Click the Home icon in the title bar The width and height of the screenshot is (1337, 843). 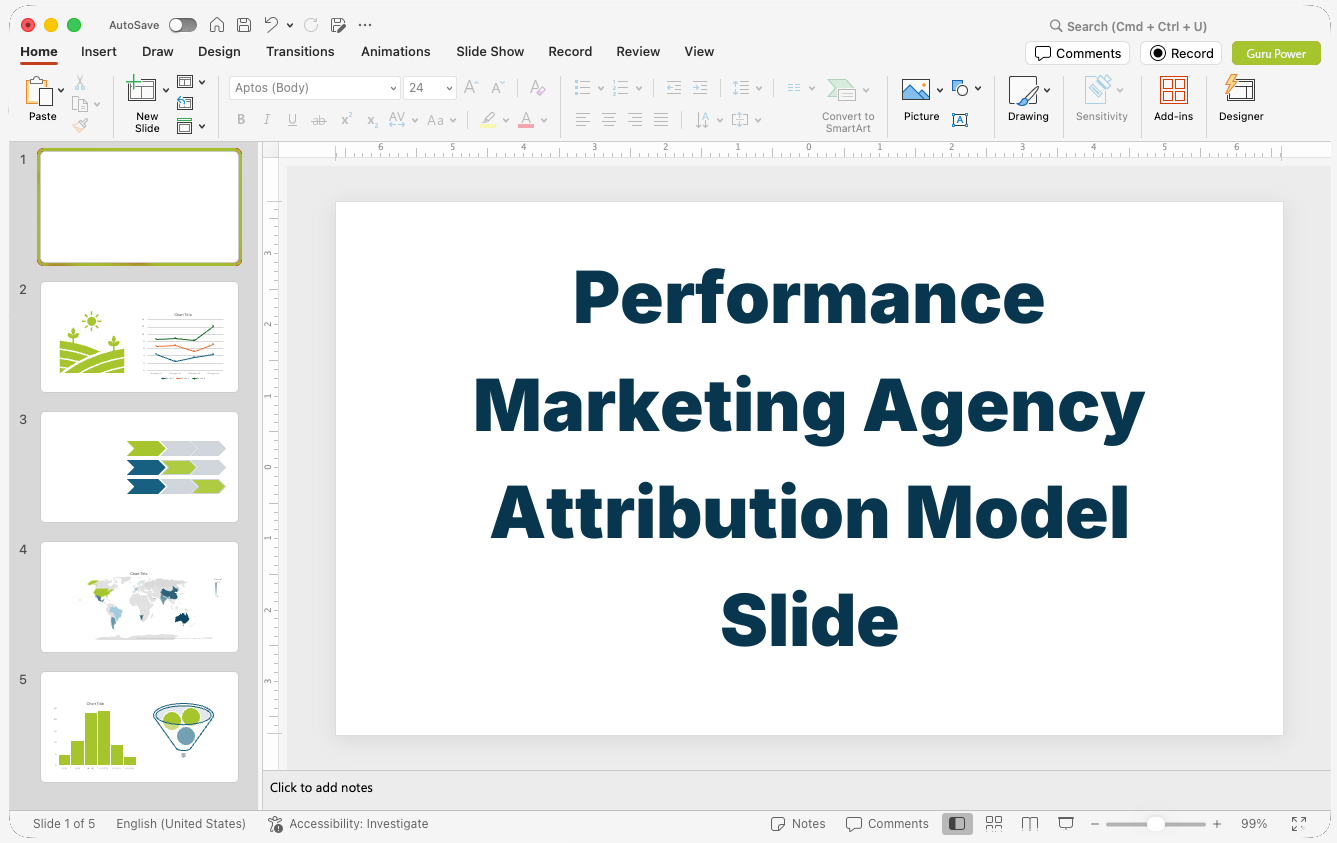[217, 25]
